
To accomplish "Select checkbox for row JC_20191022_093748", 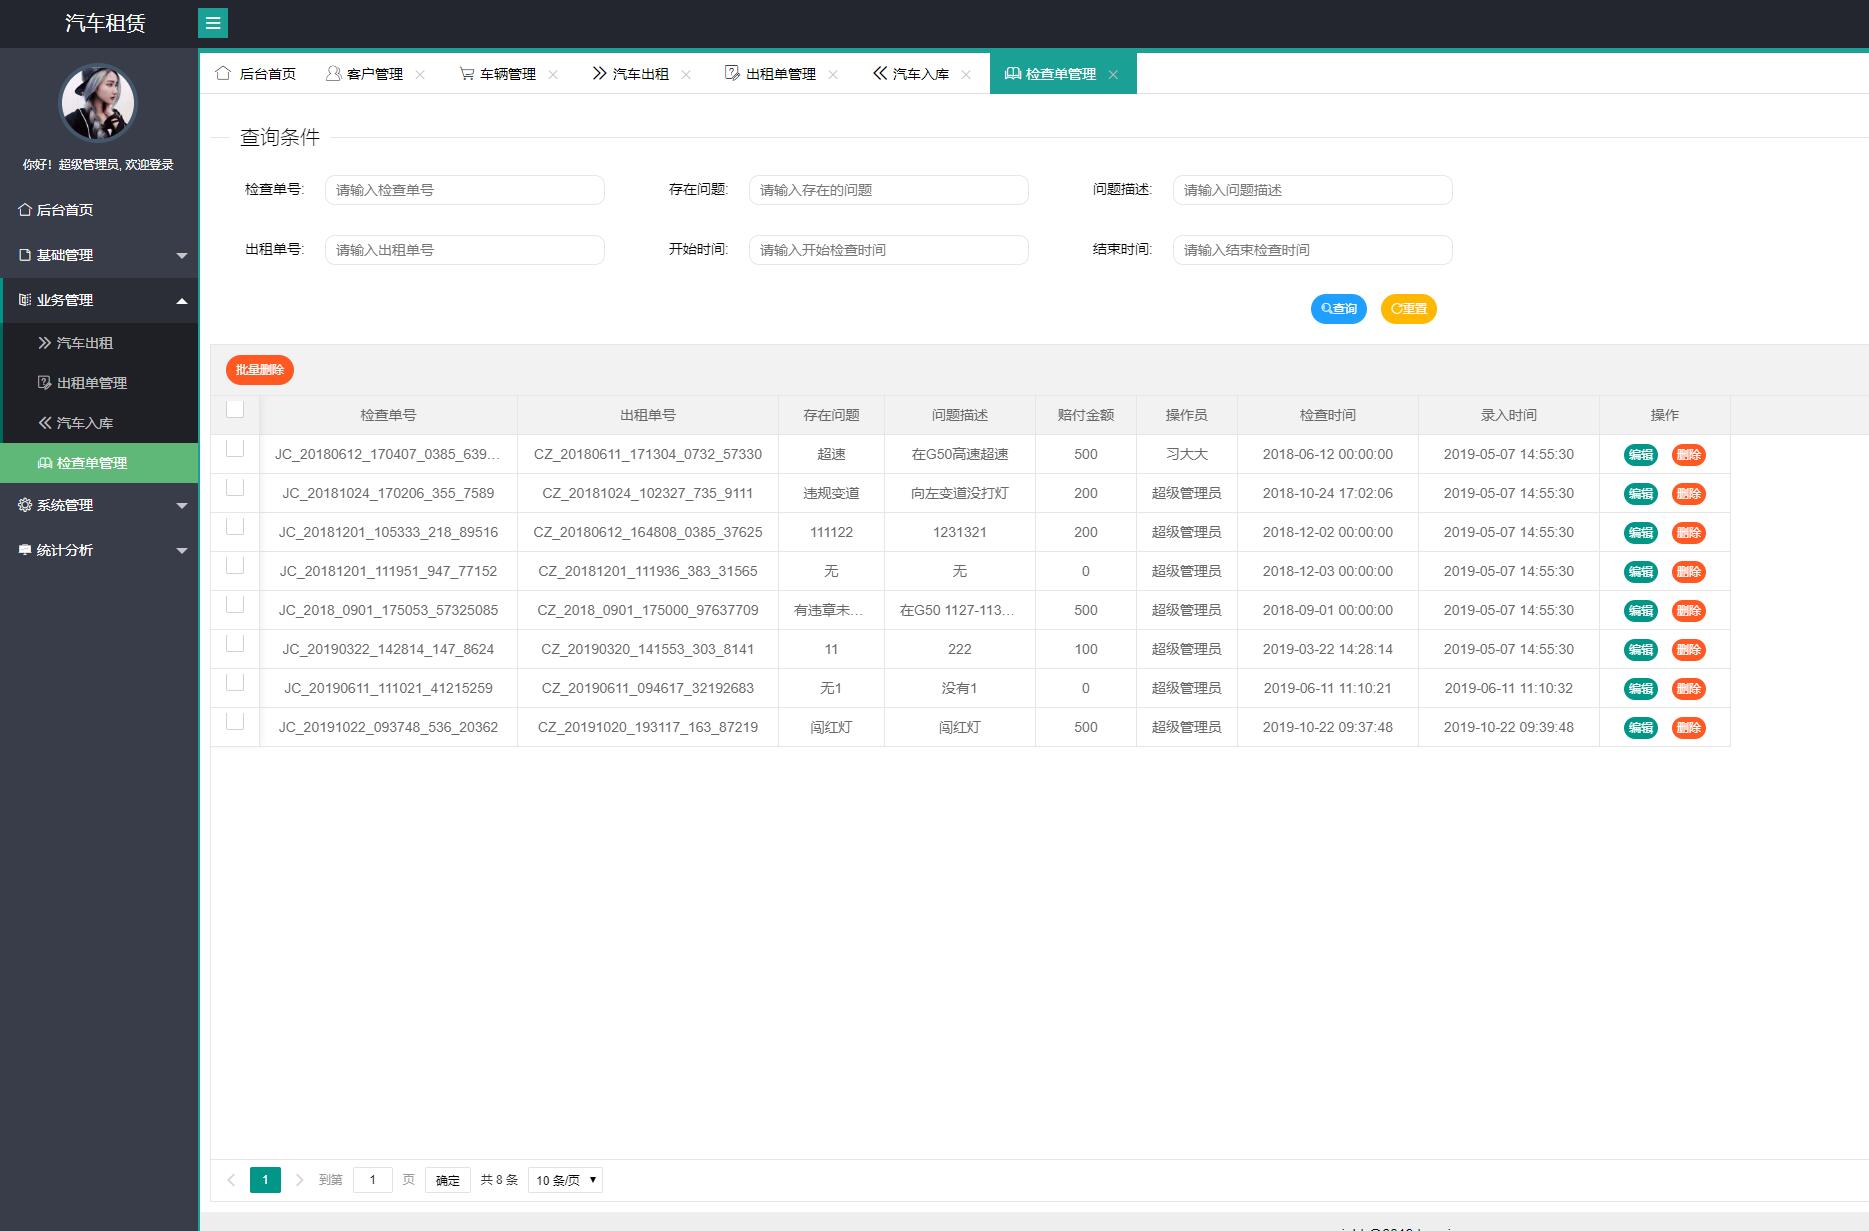I will click(x=235, y=722).
